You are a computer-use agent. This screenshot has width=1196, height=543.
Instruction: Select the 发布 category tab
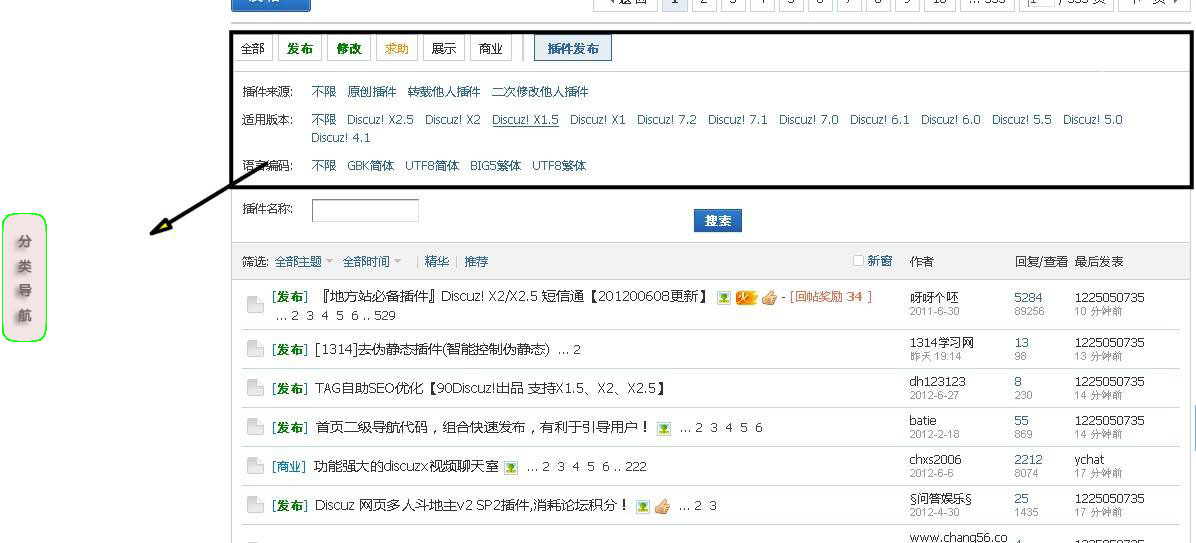click(300, 49)
